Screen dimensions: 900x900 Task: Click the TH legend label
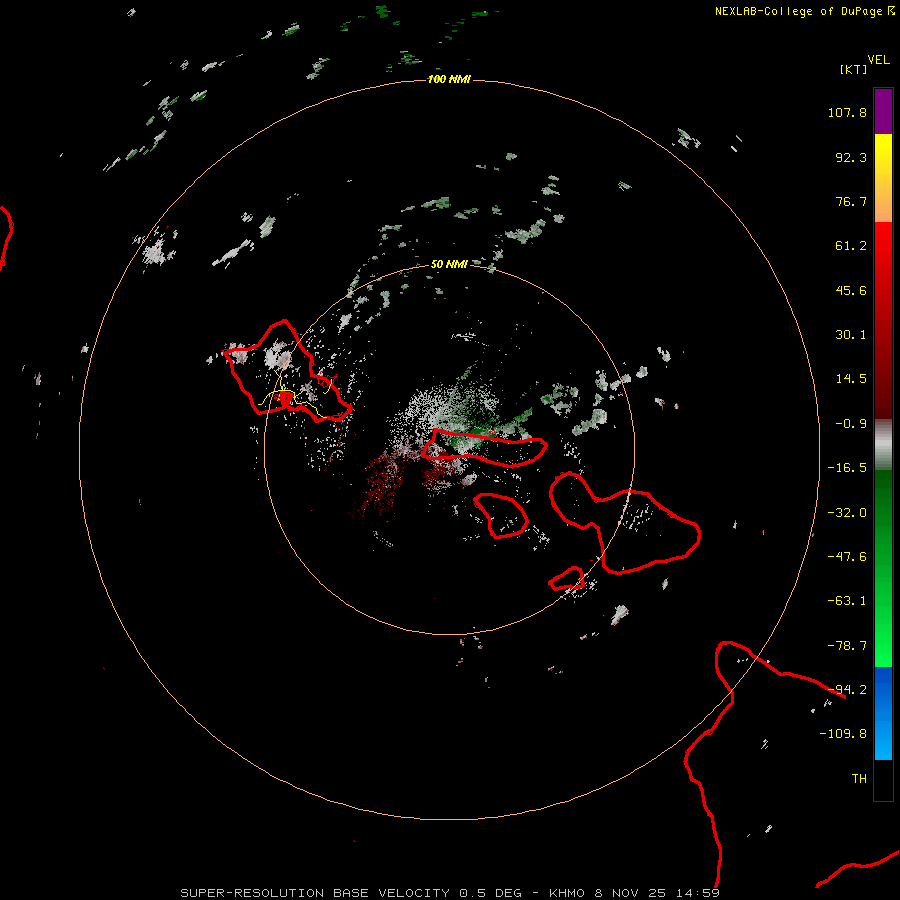tap(859, 779)
